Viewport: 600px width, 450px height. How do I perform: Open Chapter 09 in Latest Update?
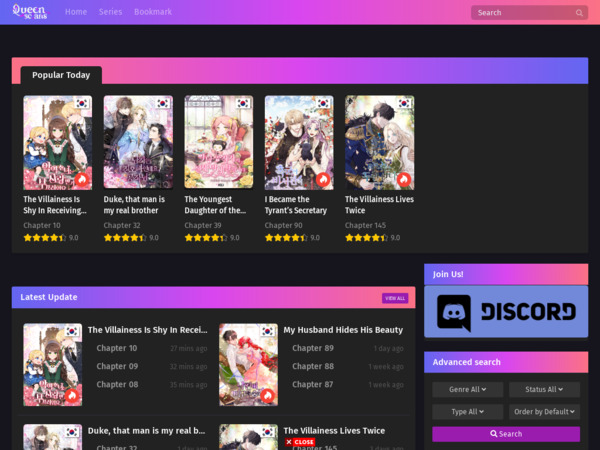click(117, 366)
